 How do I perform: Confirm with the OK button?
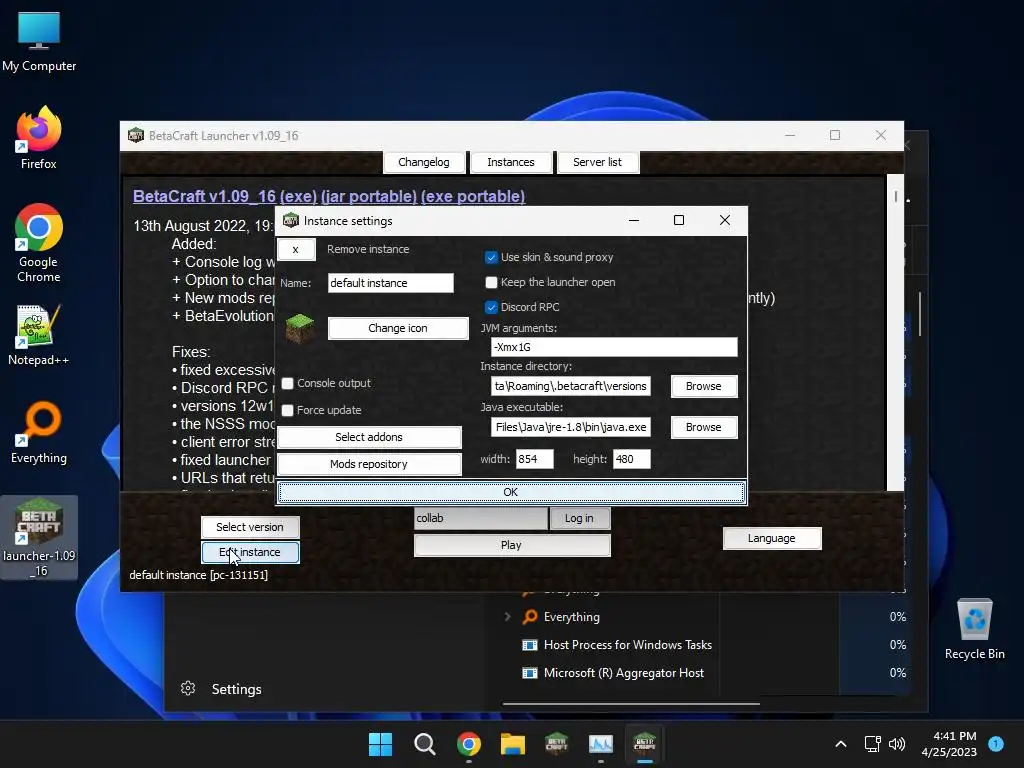click(x=511, y=492)
